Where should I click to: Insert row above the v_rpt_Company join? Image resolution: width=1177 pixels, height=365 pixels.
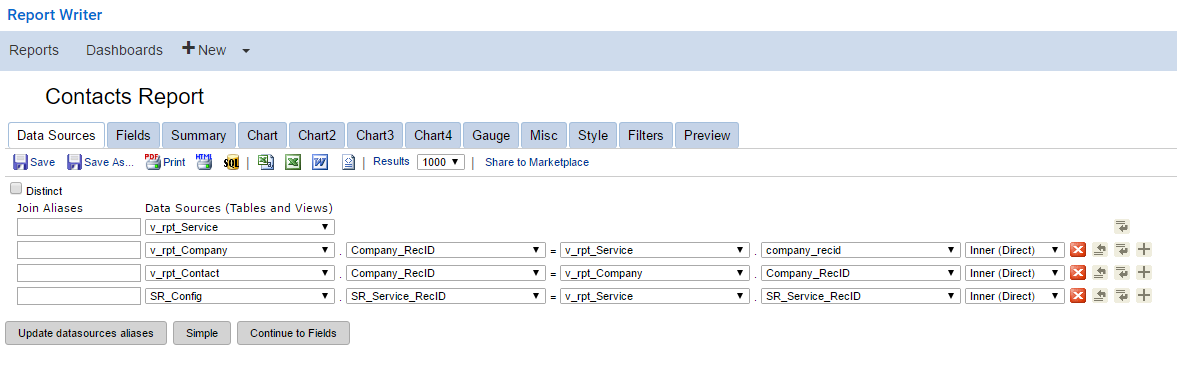coord(1100,250)
